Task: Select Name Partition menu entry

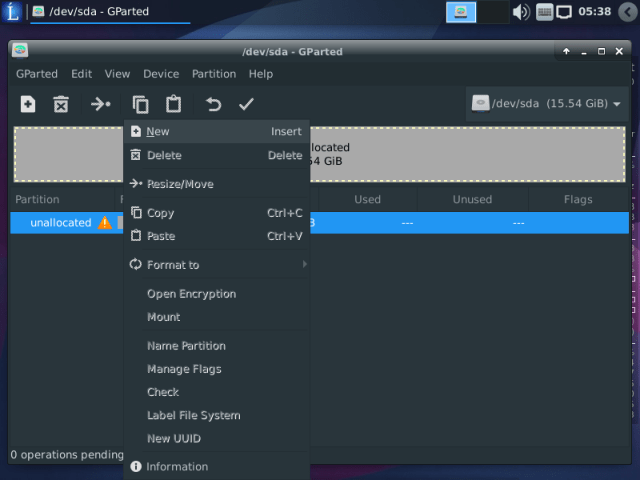Action: tap(217, 346)
